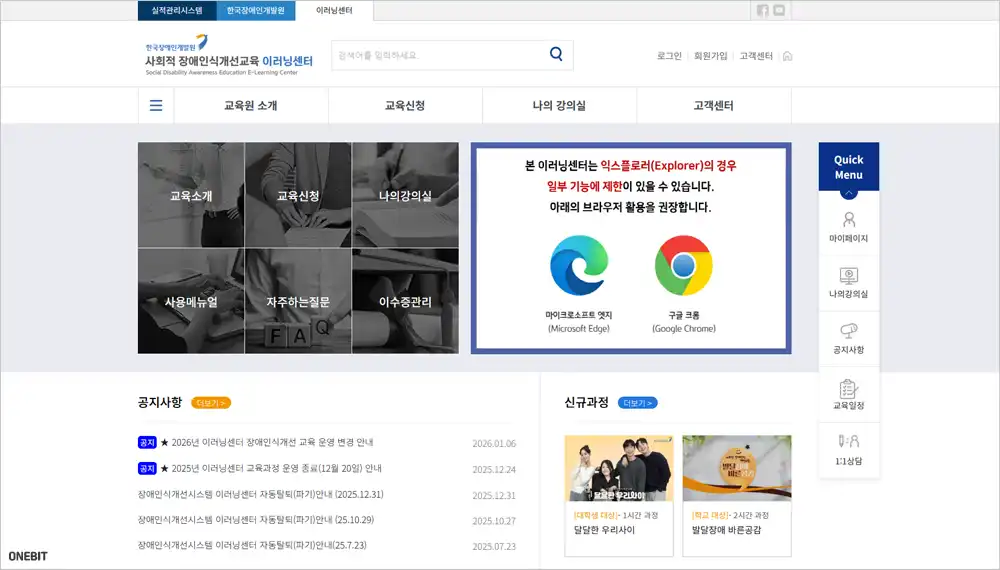The width and height of the screenshot is (1000, 570).
Task: Open the 고객센터 main menu
Action: 714,105
